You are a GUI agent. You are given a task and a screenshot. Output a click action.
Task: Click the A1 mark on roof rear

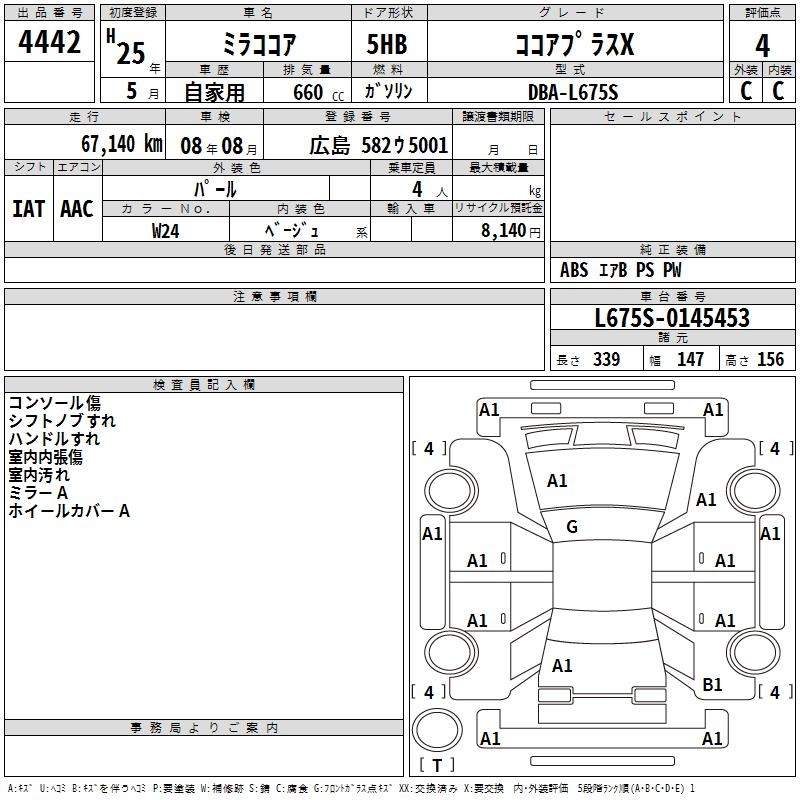point(562,666)
